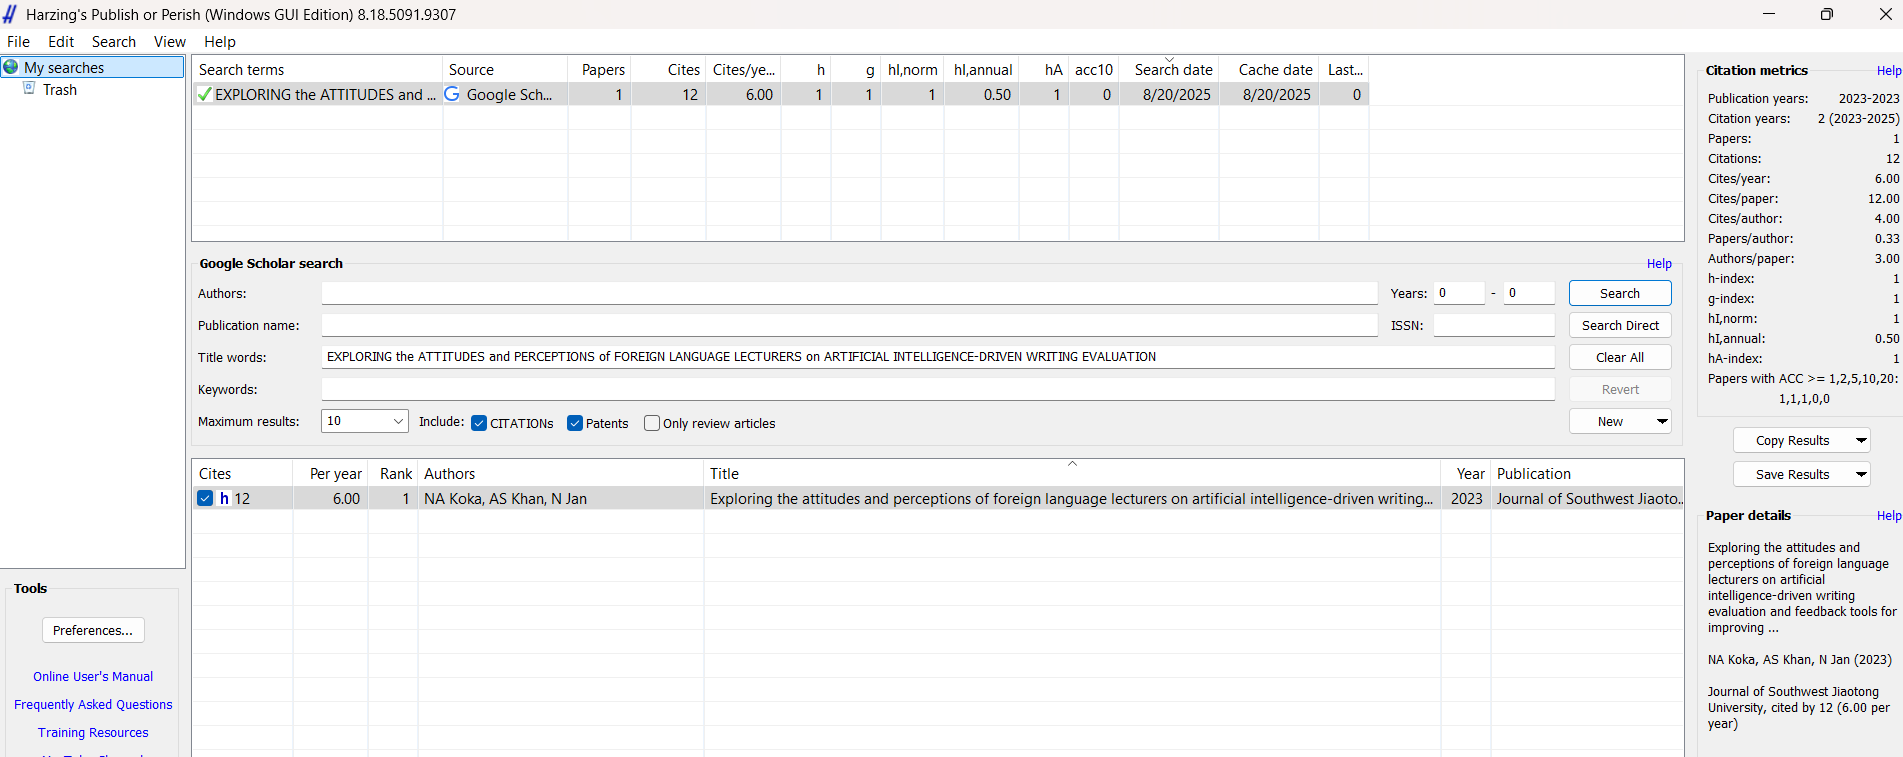This screenshot has height=757, width=1903.
Task: Expand the Save Results dropdown arrow
Action: pos(1860,474)
